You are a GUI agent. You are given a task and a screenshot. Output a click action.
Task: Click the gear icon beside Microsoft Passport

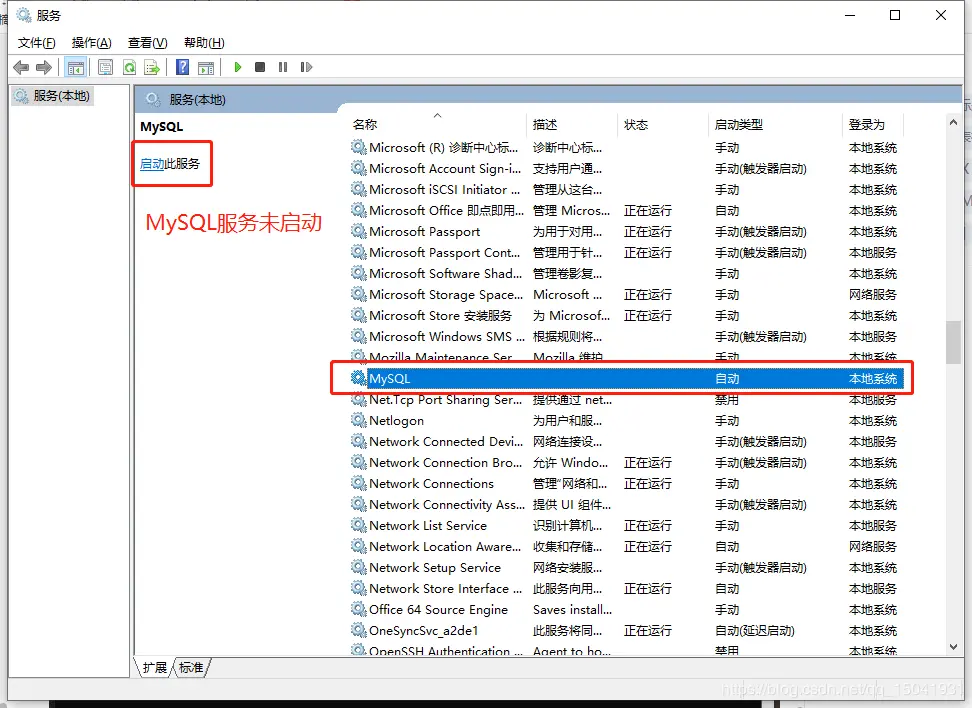(358, 231)
